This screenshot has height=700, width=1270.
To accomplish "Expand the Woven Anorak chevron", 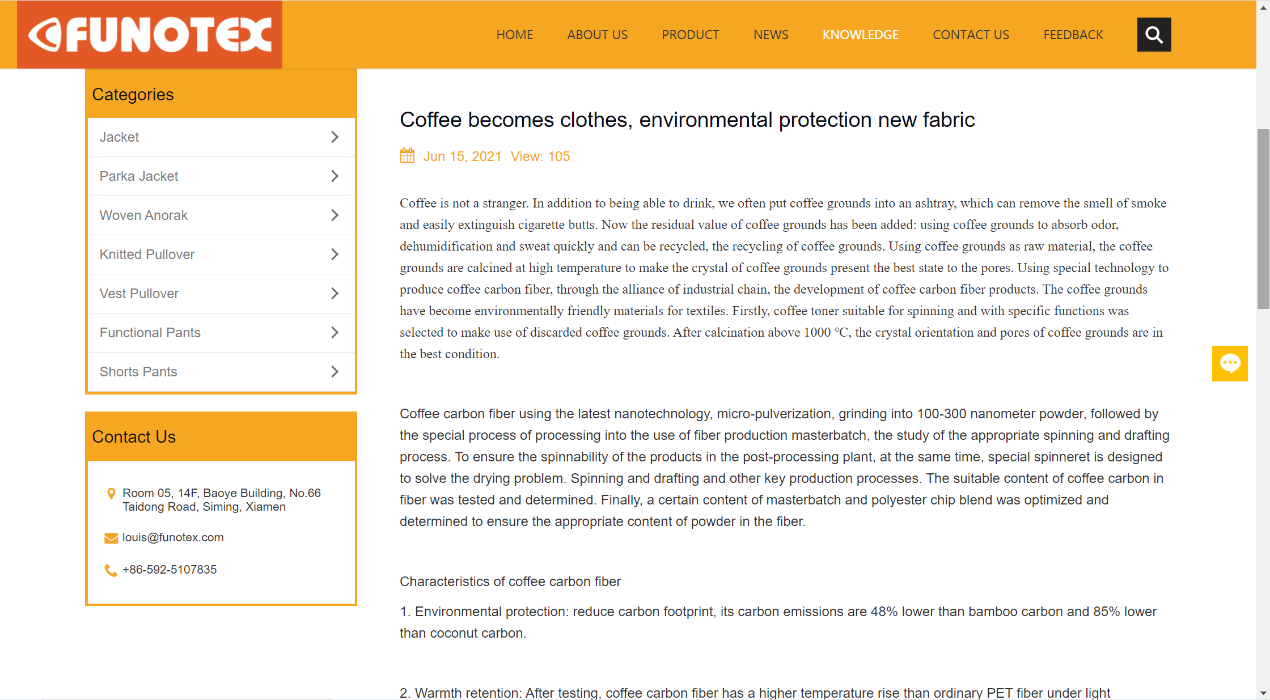I will (335, 215).
